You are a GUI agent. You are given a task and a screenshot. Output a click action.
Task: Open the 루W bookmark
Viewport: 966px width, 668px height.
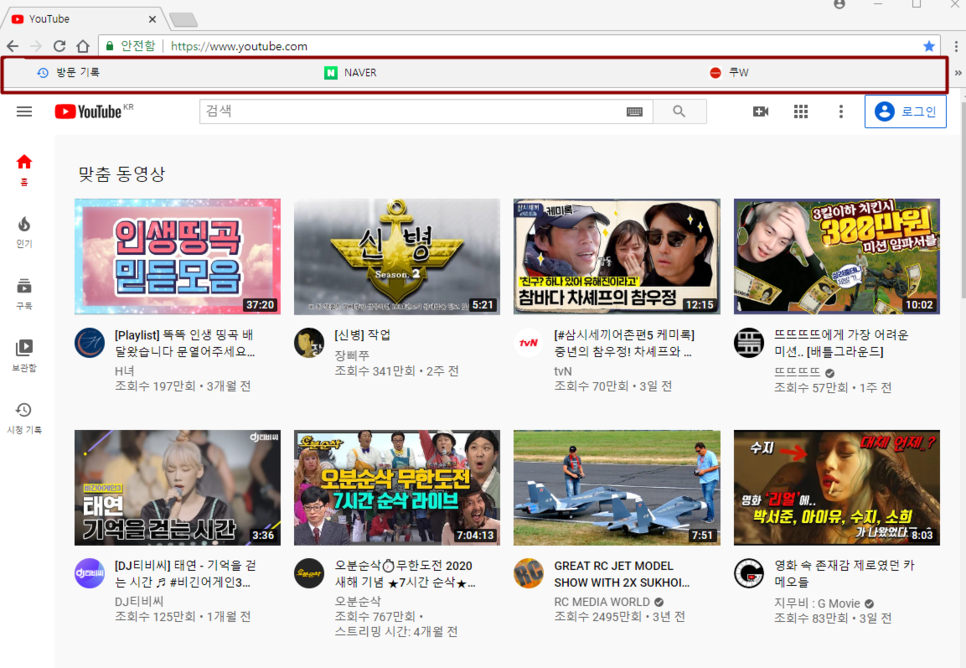[x=729, y=73]
